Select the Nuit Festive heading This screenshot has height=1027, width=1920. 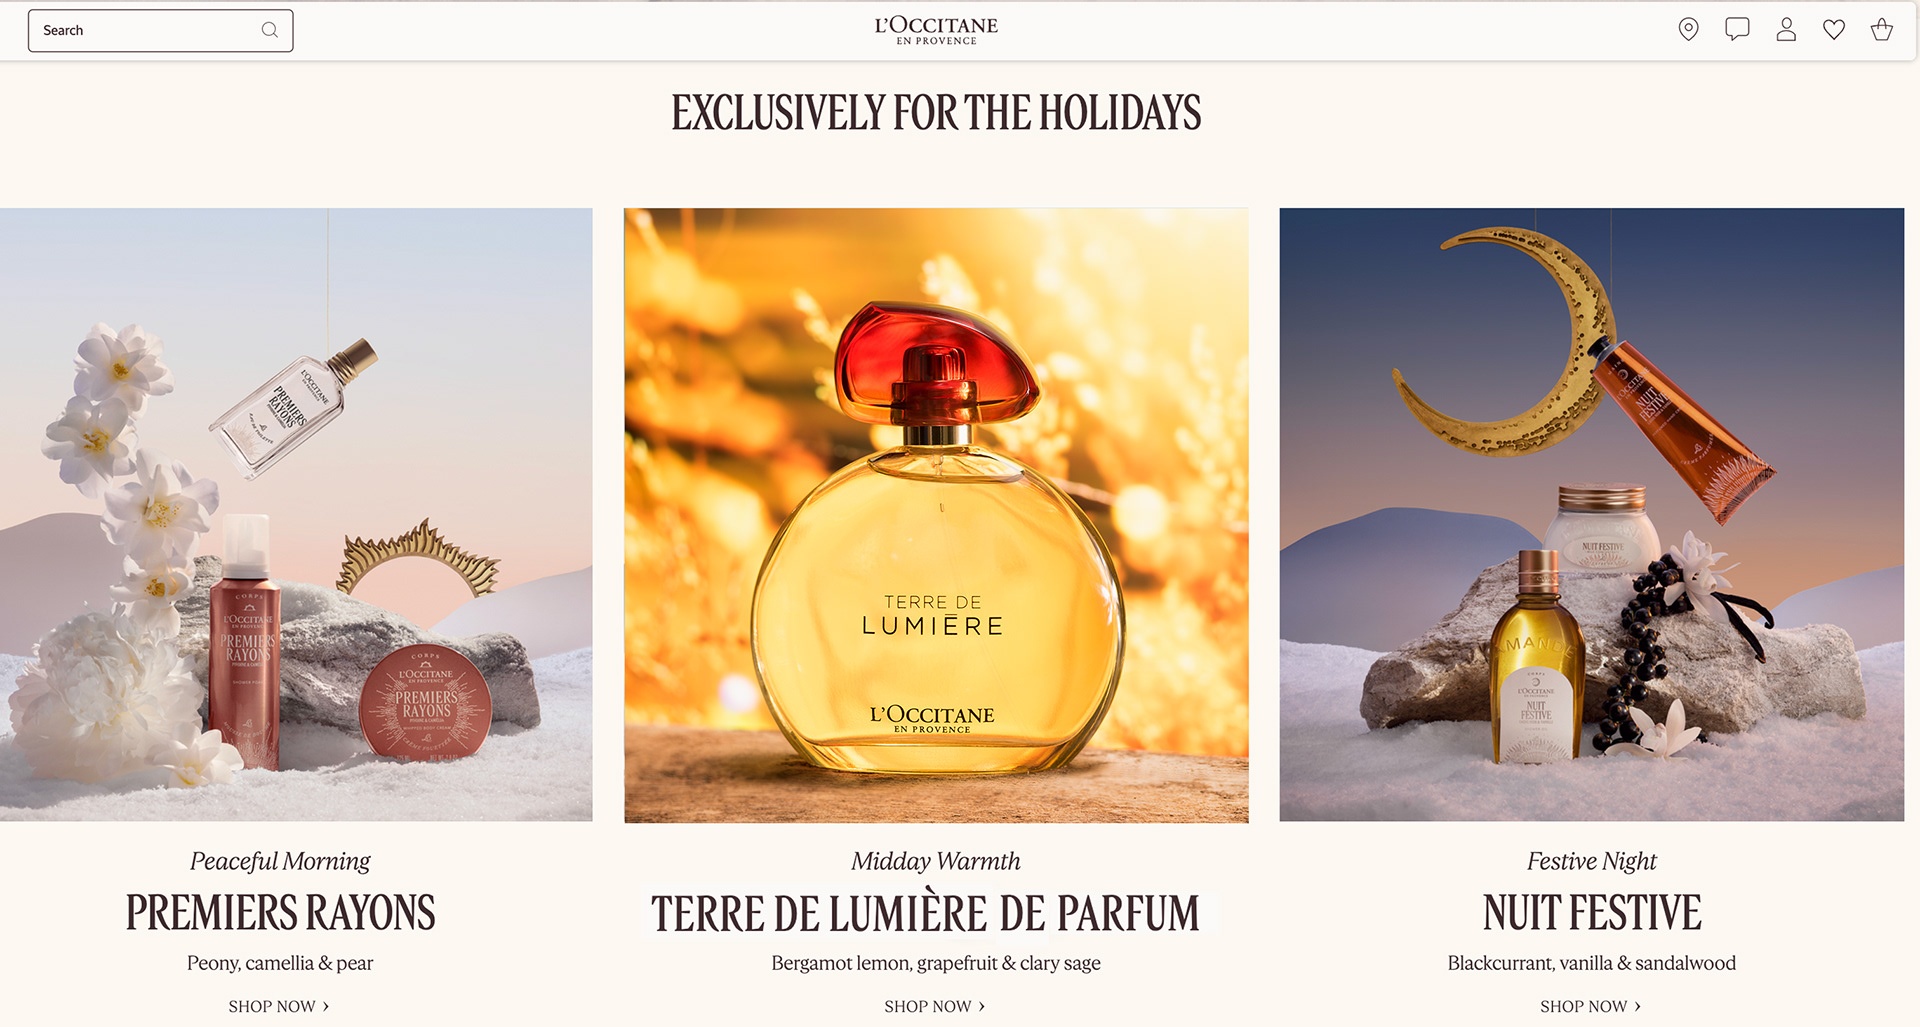1592,913
